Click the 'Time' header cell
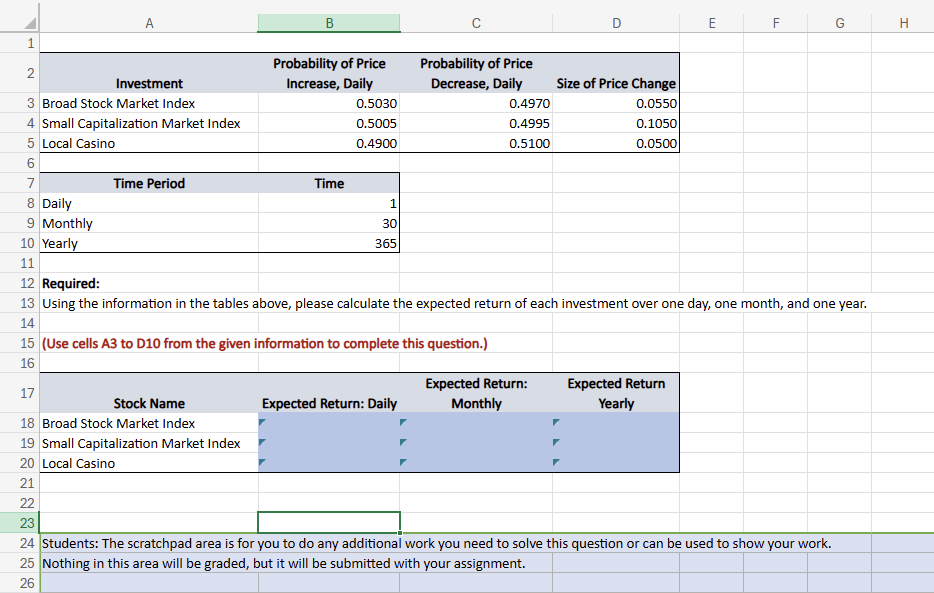The width and height of the screenshot is (934, 593). pyautogui.click(x=329, y=183)
